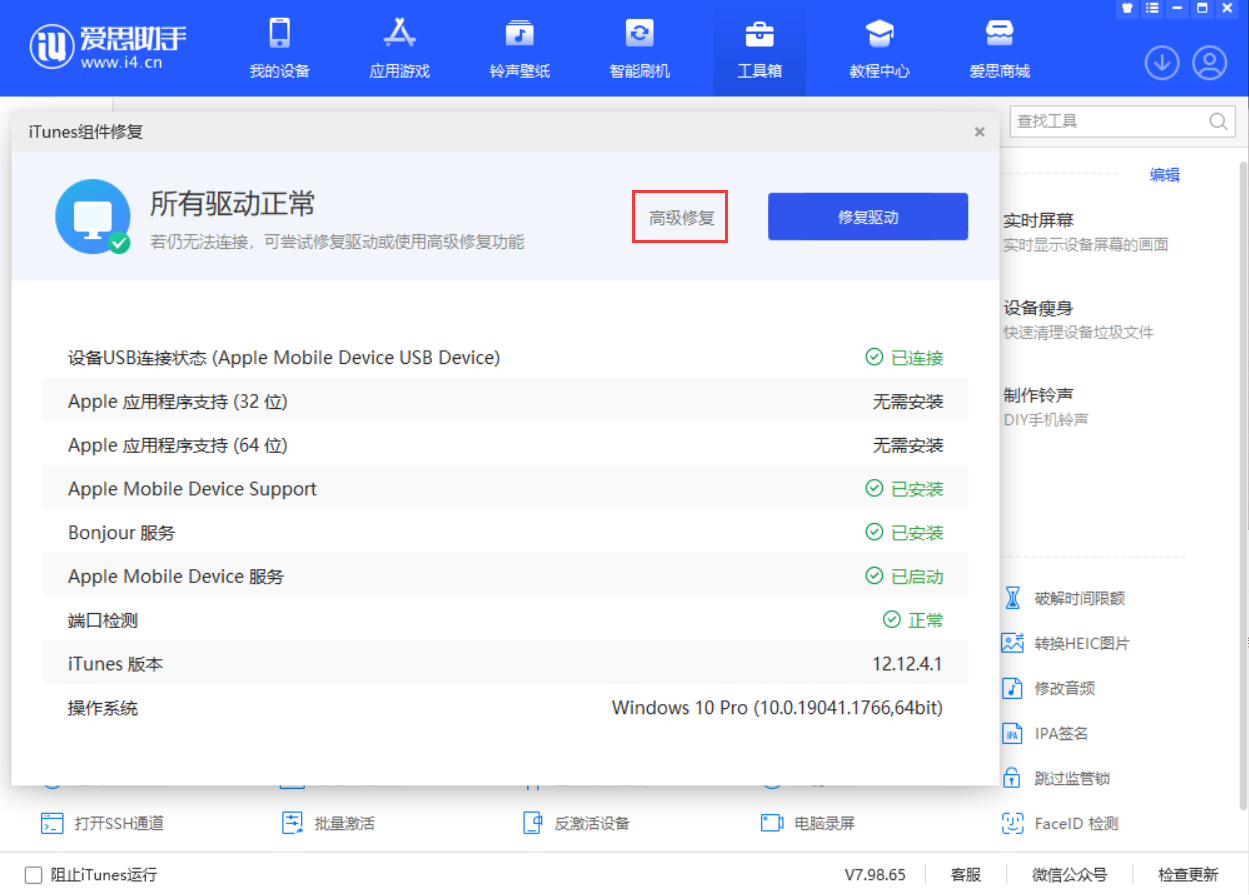The height and width of the screenshot is (895, 1249).
Task: Click the search magnifier icon
Action: [x=1218, y=122]
